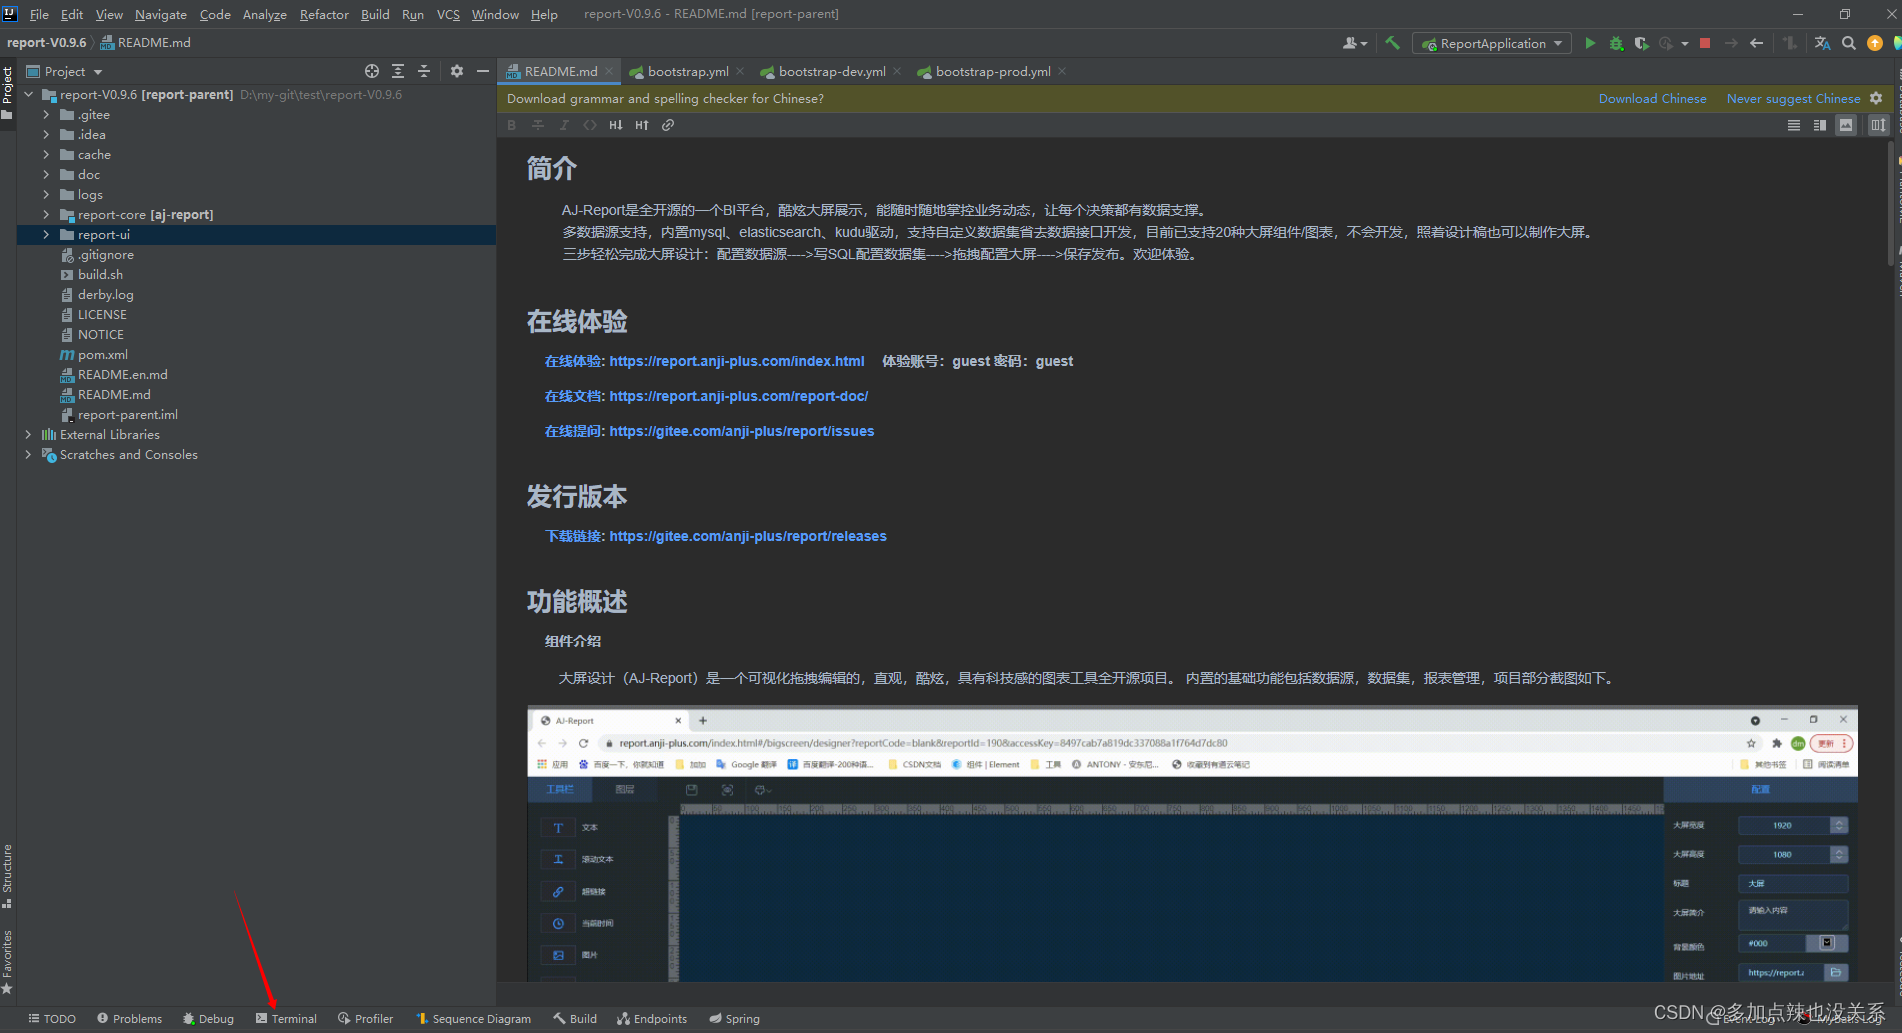Open the gitee report/releases download link

748,536
